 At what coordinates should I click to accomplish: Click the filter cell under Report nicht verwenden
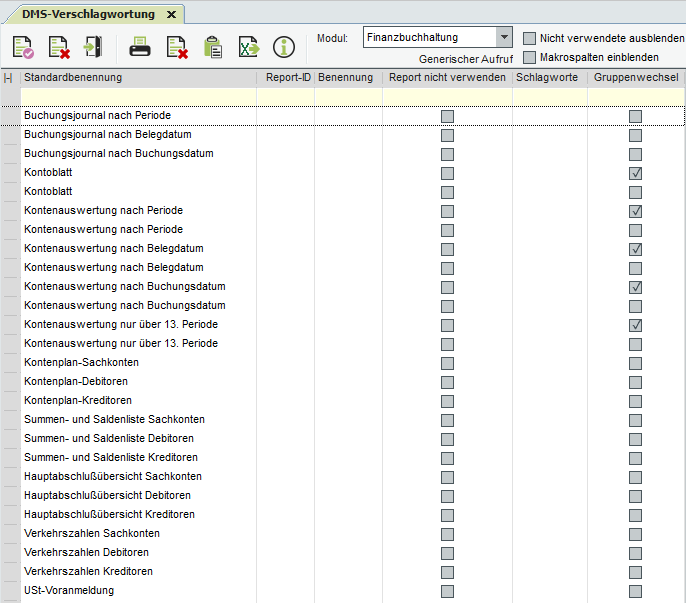click(448, 97)
